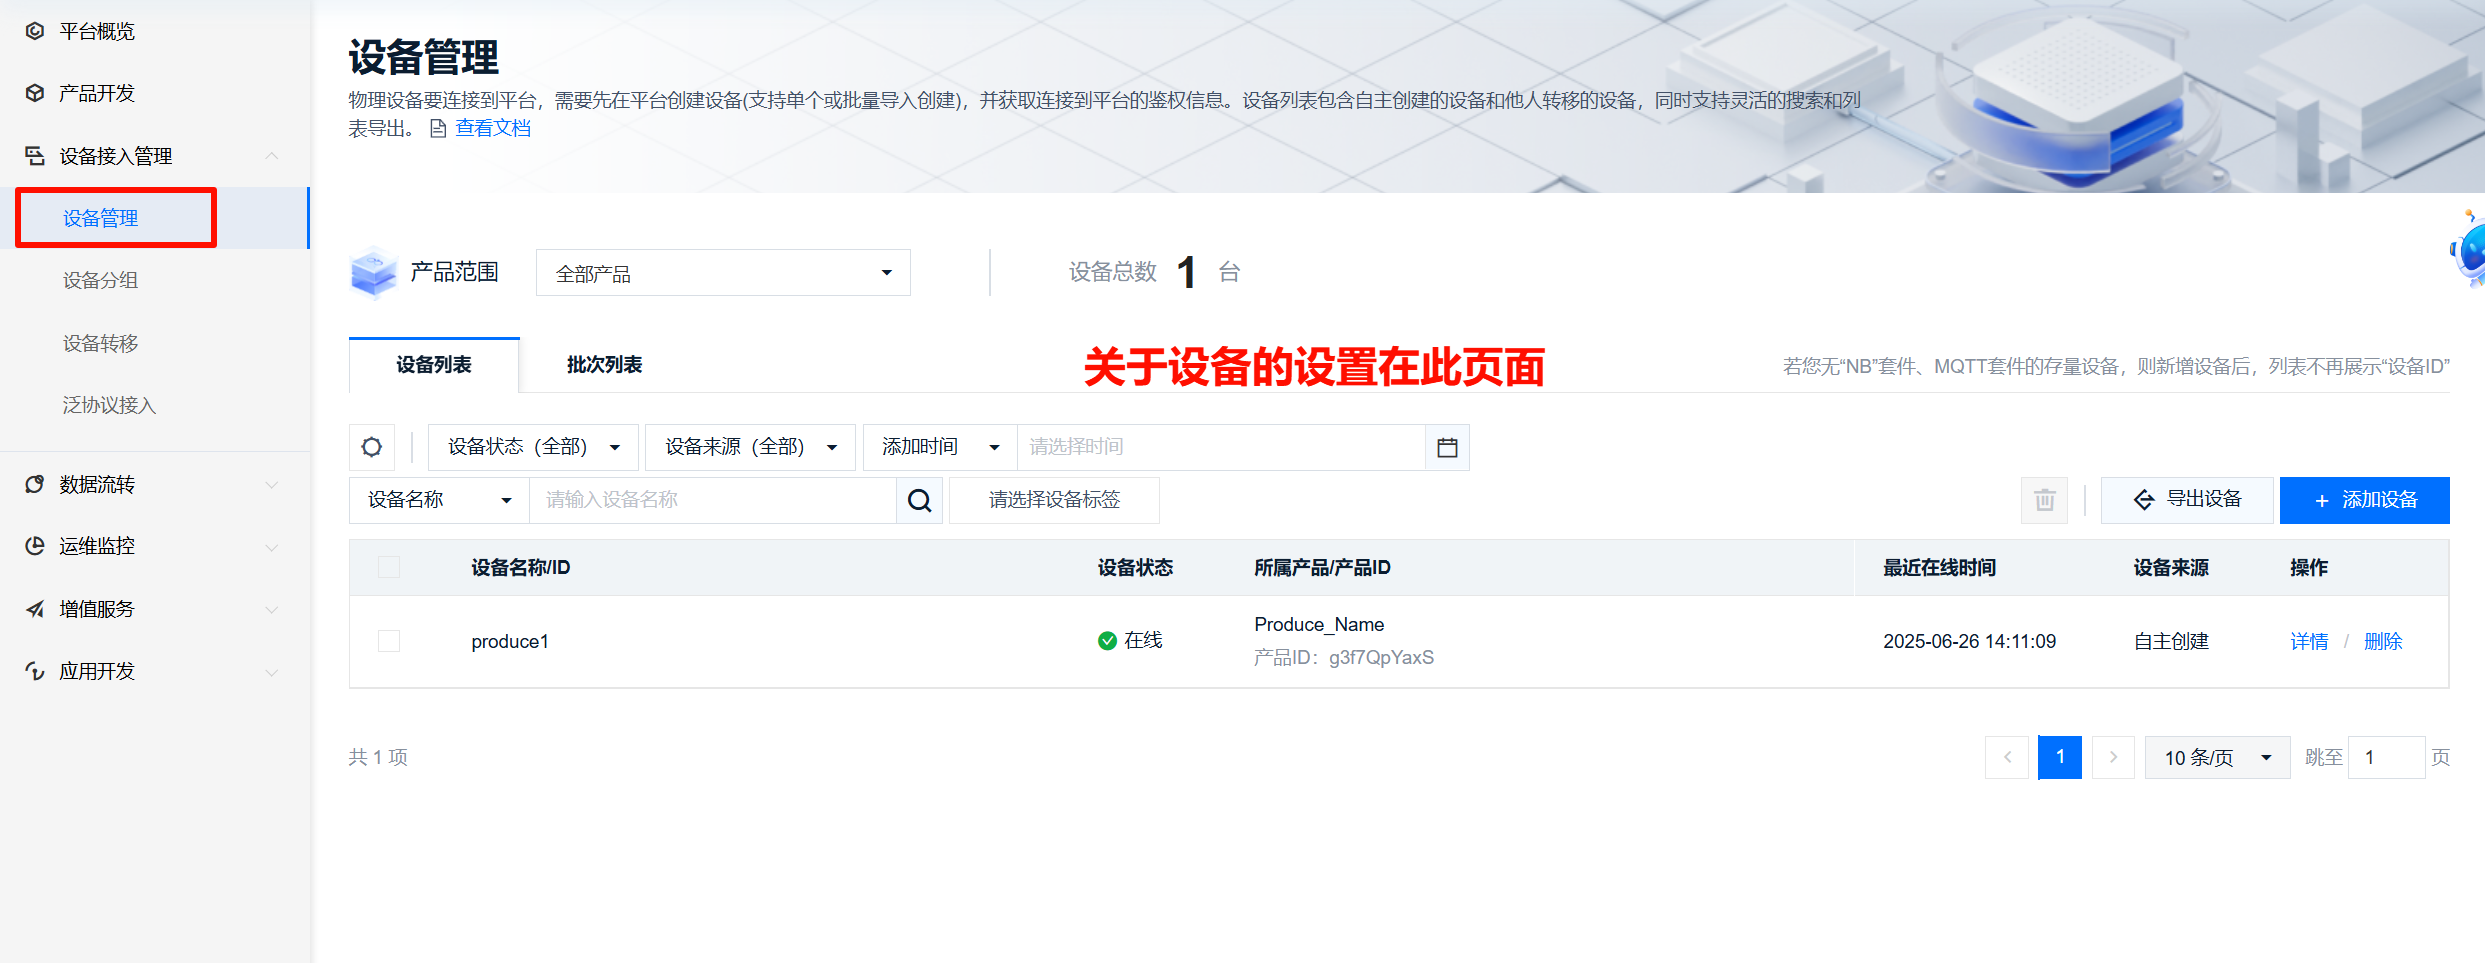Image resolution: width=2485 pixels, height=963 pixels.
Task: Open the 产品范围 全部产品 dropdown
Action: click(722, 273)
